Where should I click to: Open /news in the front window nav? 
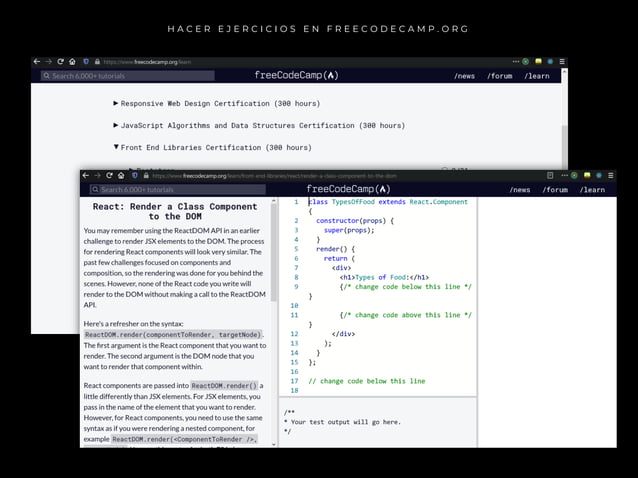[x=520, y=190]
